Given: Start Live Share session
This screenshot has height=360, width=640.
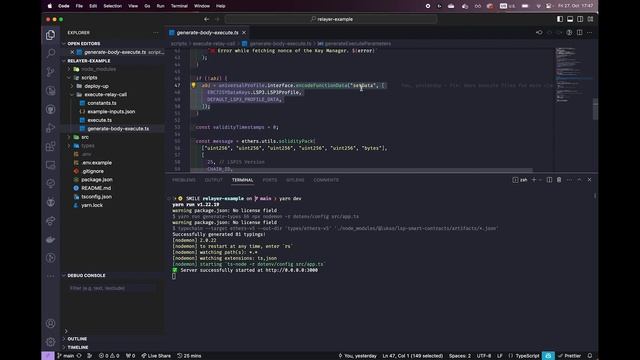Looking at the screenshot, I should click(x=156, y=356).
